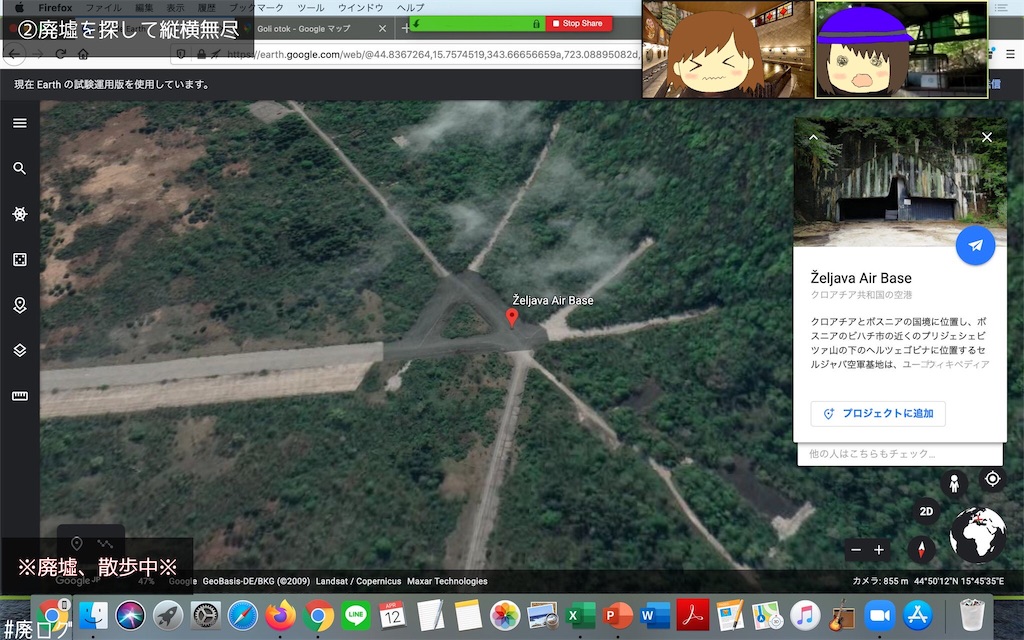Open Projects placemark icon in sidebar
This screenshot has width=1024, height=640.
click(20, 305)
